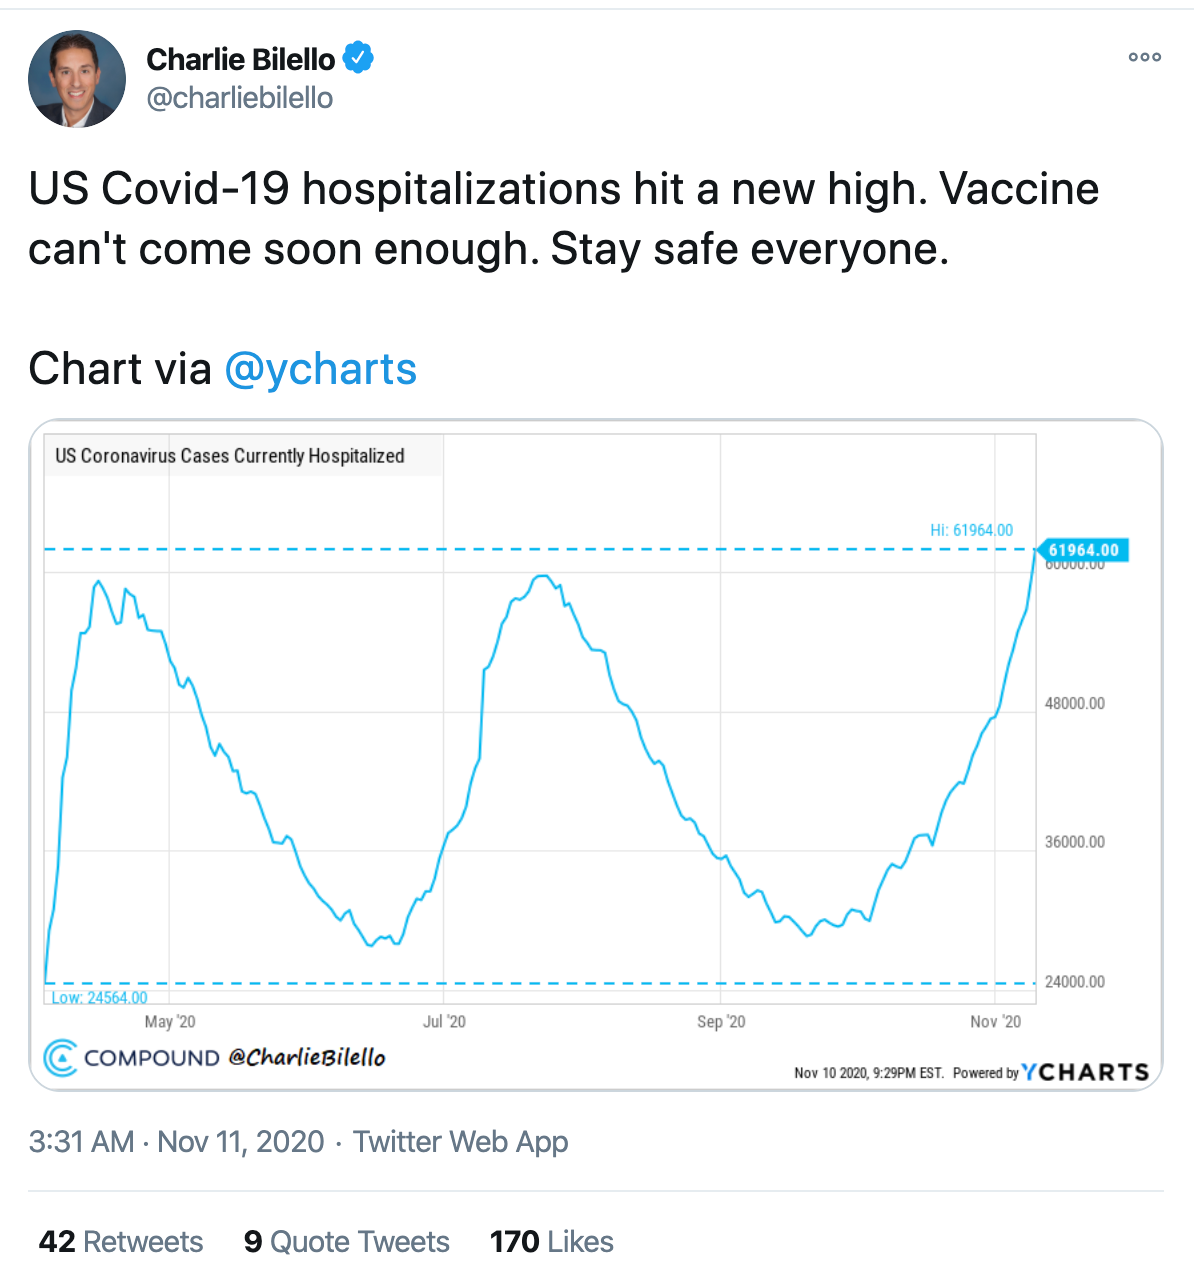Open the @ycharts mention link

pos(321,369)
